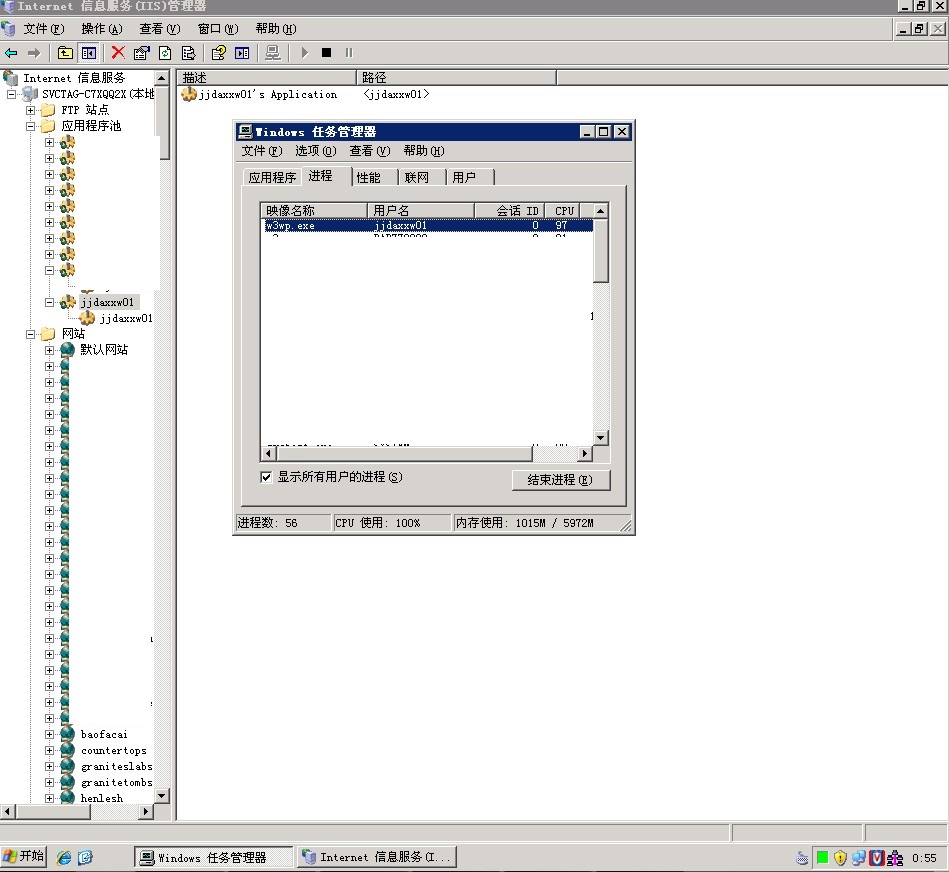Collapse the SVCTAG-C7XQQ2X server node

coord(11,94)
